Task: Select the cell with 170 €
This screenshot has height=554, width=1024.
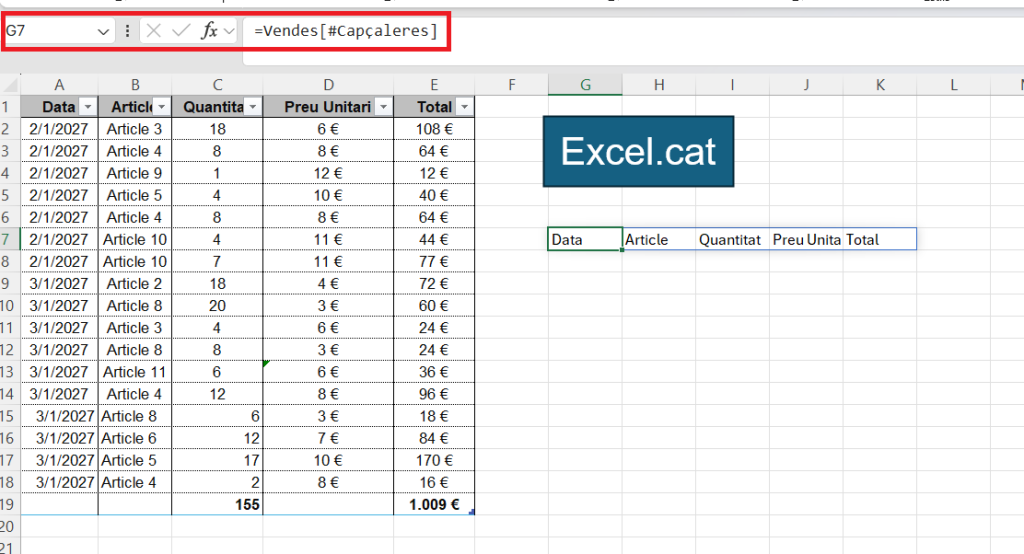Action: pyautogui.click(x=434, y=460)
